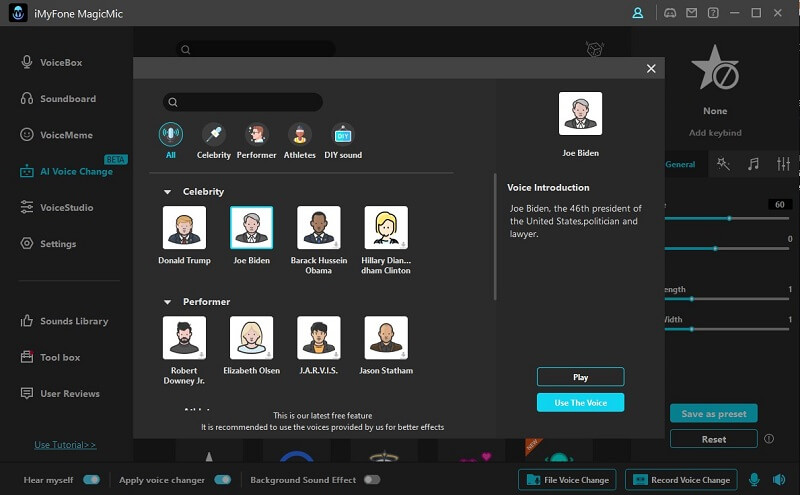Toggle the Hear myself switch
This screenshot has width=800, height=495.
[x=92, y=480]
